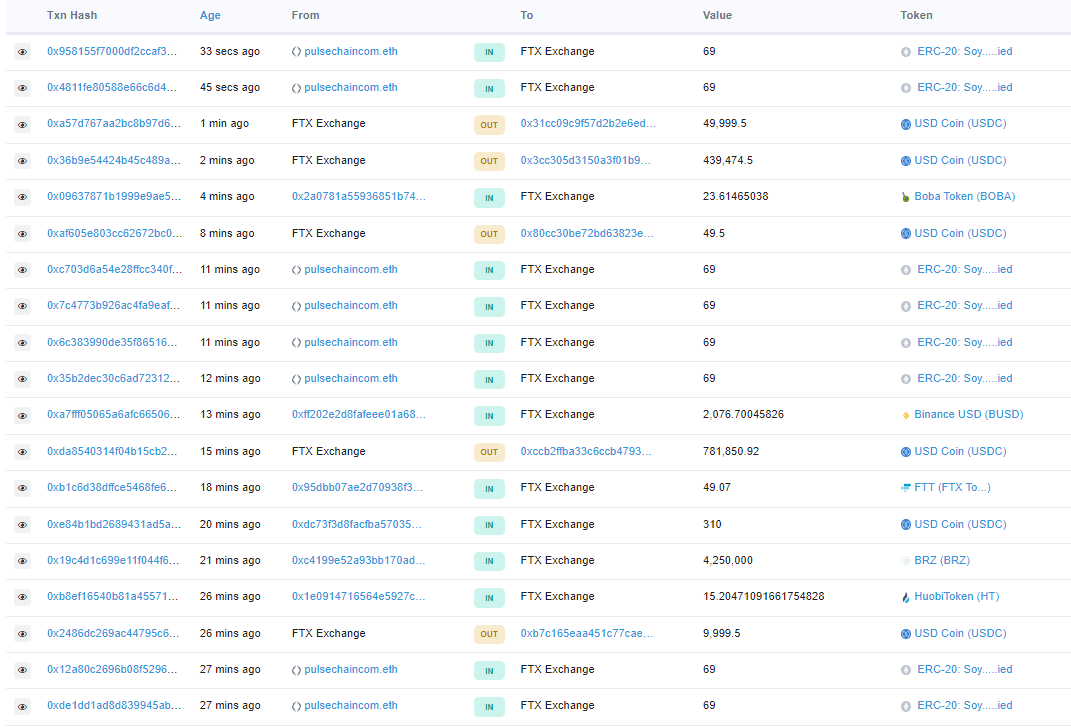Open transaction hash 0xa57d767aa2bc8b97d6
1071x727 pixels.
coord(113,124)
